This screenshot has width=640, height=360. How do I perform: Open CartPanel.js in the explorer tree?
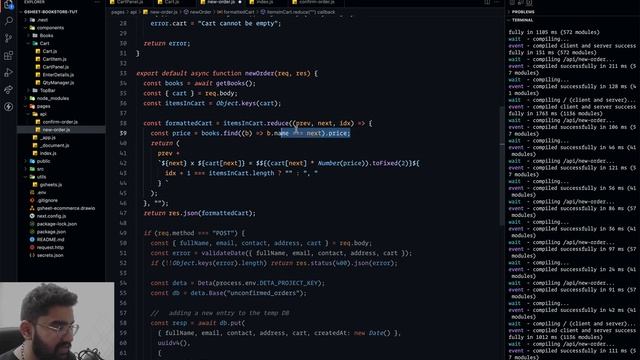pyautogui.click(x=56, y=67)
